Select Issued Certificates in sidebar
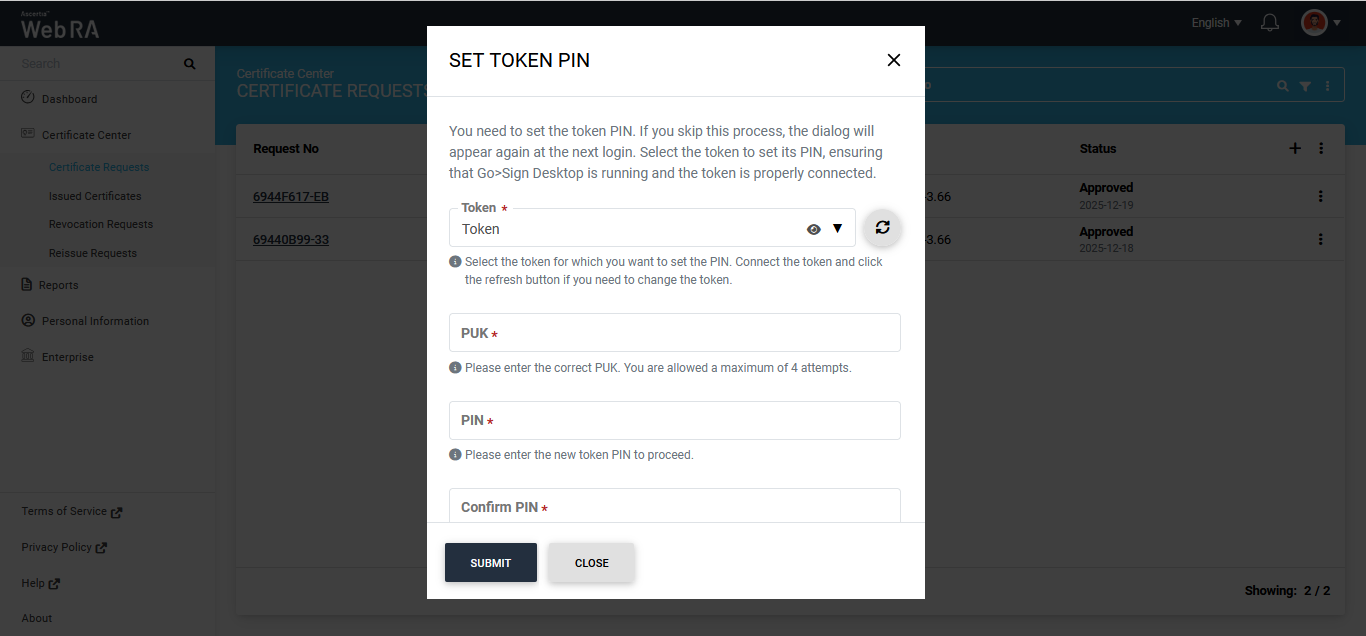The height and width of the screenshot is (636, 1366). [x=95, y=196]
